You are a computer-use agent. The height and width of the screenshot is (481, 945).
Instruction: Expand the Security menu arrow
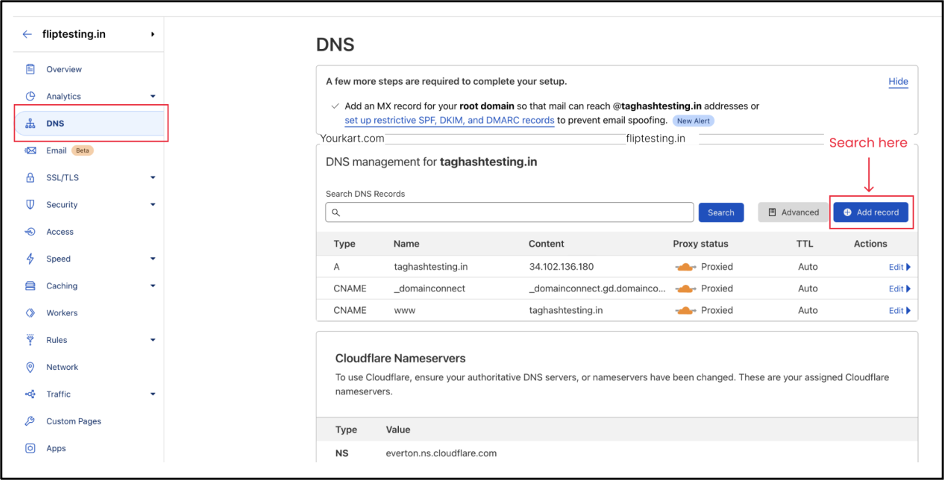(x=152, y=204)
